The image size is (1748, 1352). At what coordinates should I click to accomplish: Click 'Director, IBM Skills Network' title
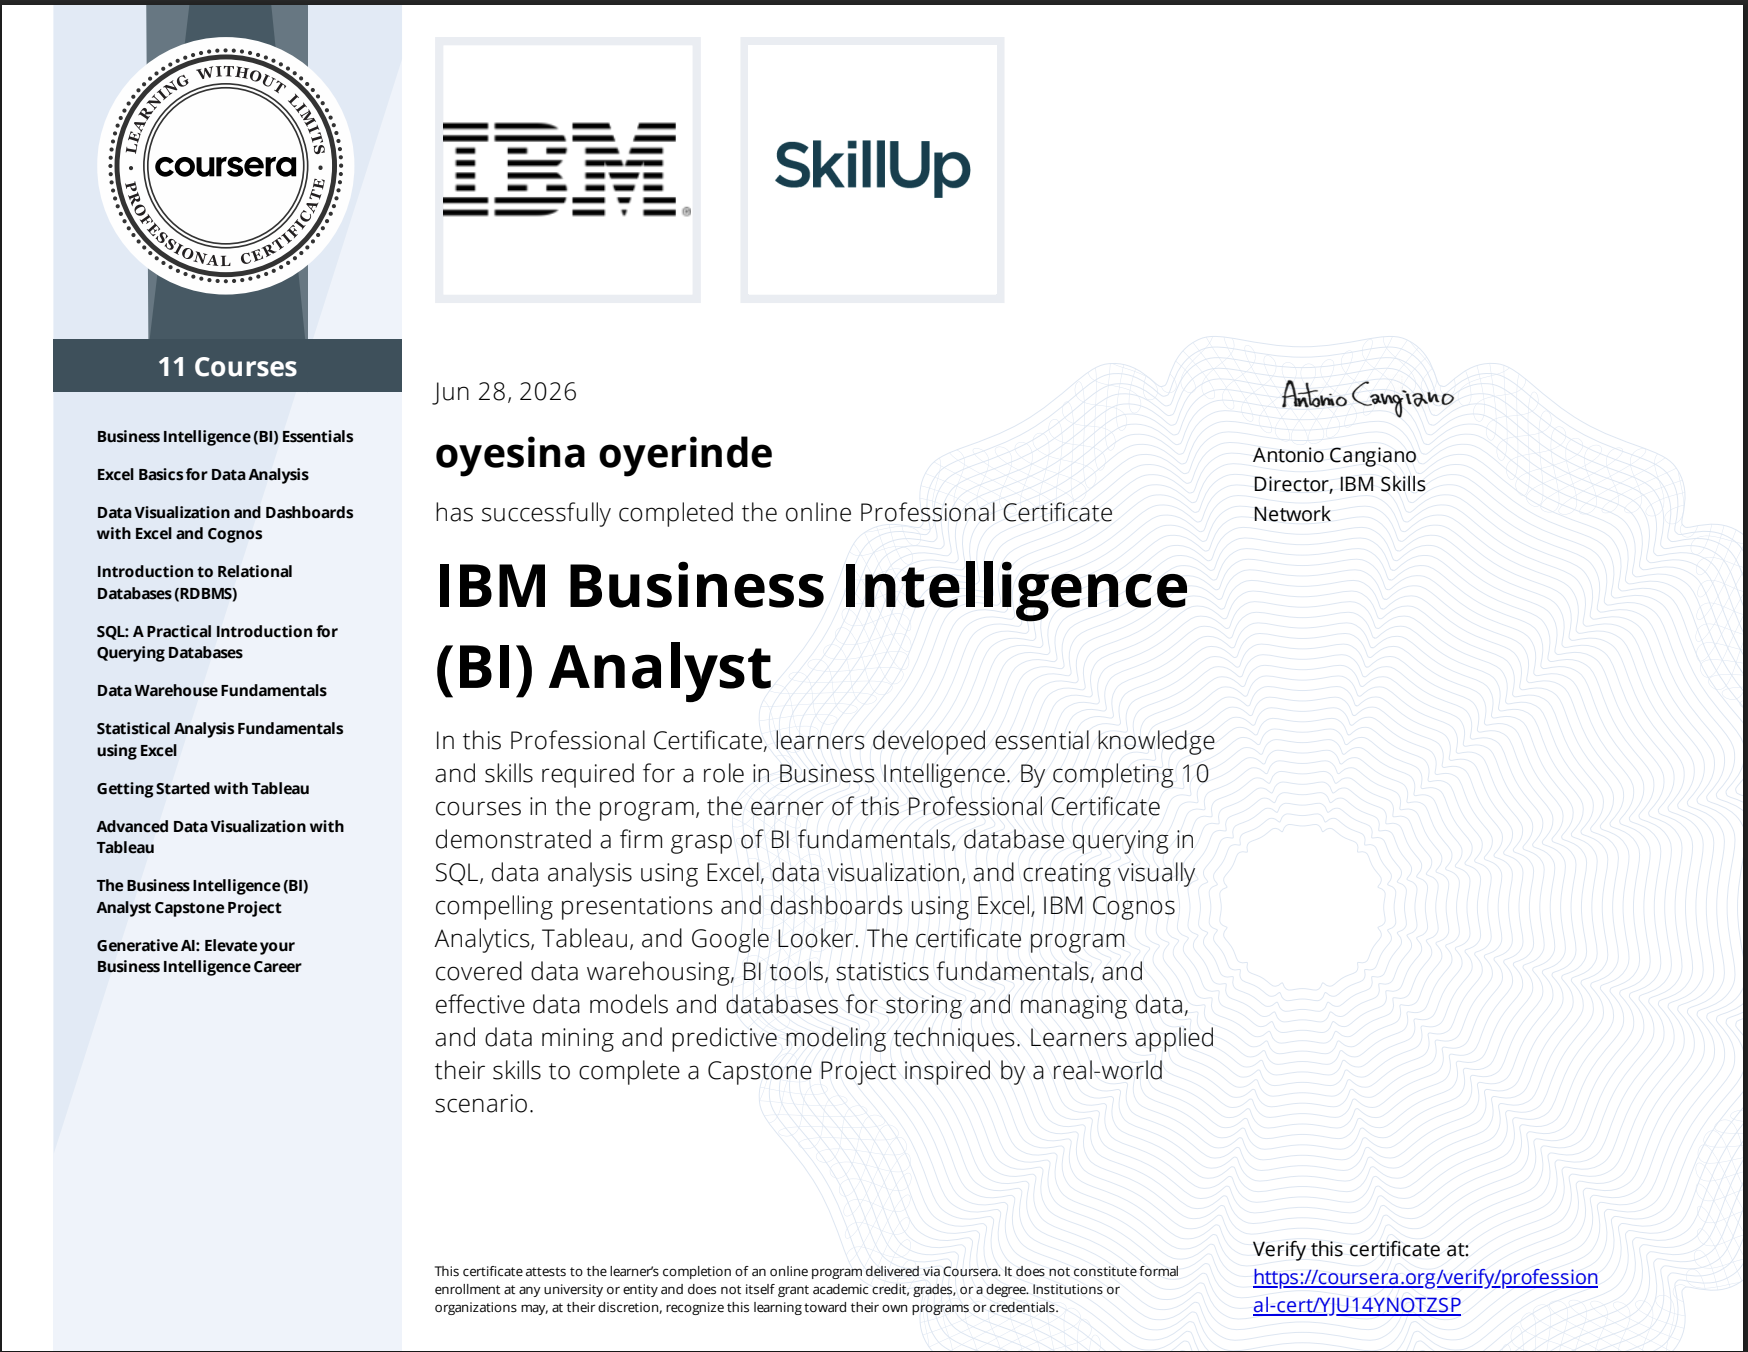pos(1339,499)
